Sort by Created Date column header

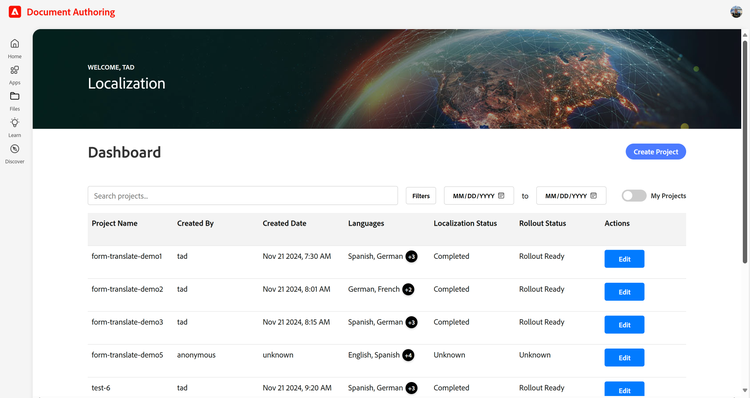(x=284, y=223)
